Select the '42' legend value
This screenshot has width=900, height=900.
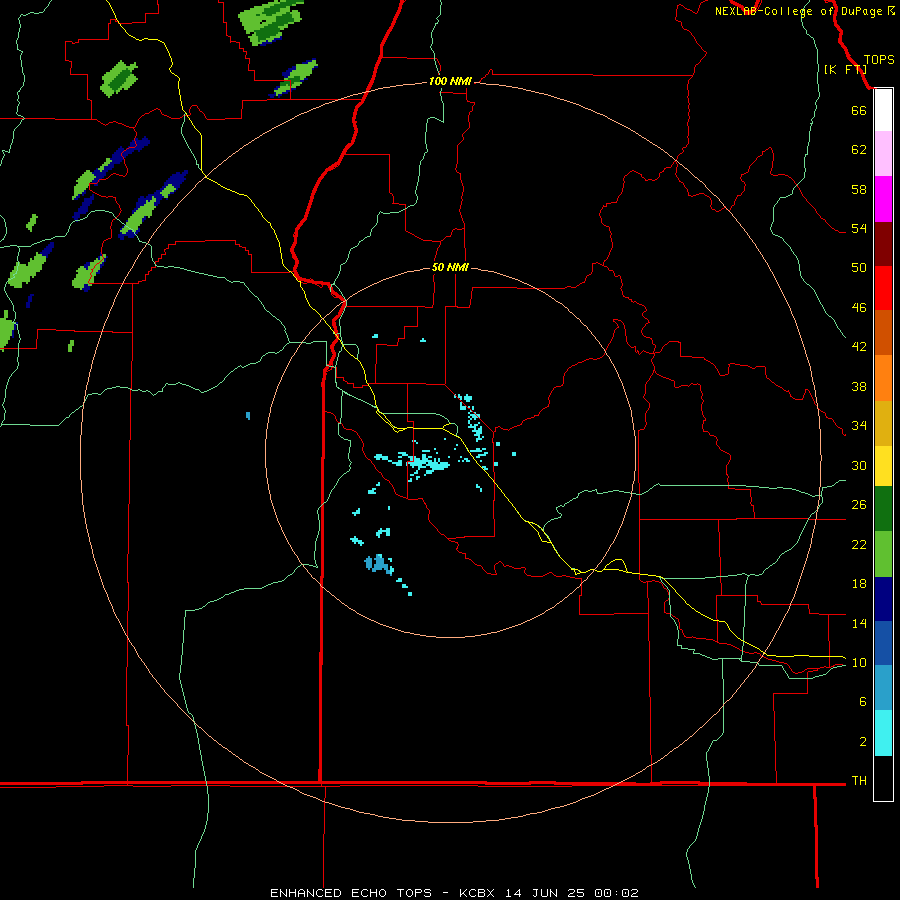859,346
